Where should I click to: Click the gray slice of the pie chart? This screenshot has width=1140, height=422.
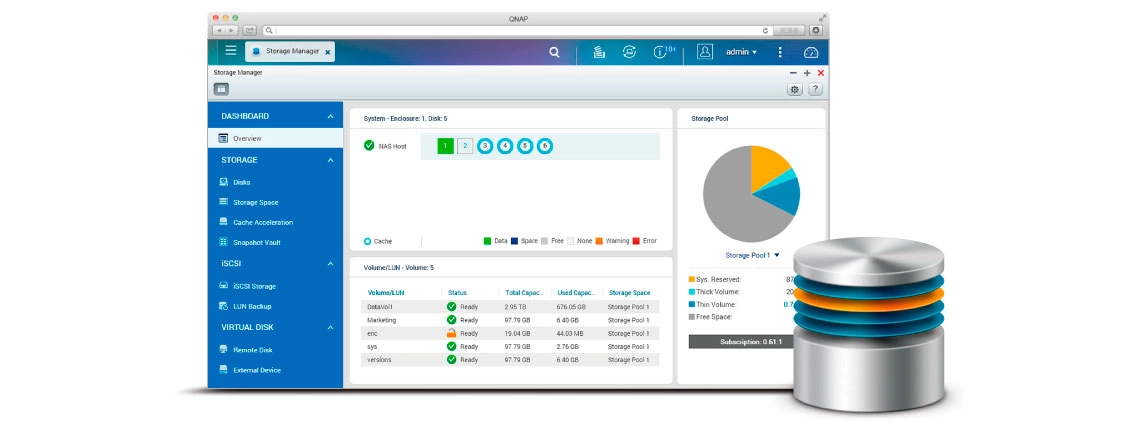point(727,200)
